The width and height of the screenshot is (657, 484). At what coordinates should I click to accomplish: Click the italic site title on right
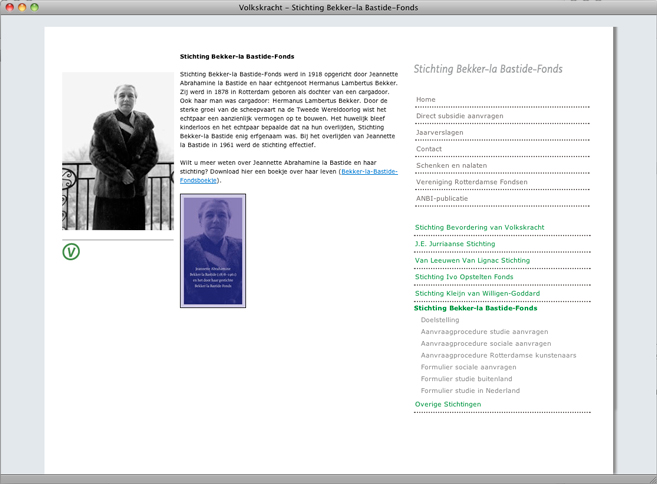(488, 69)
